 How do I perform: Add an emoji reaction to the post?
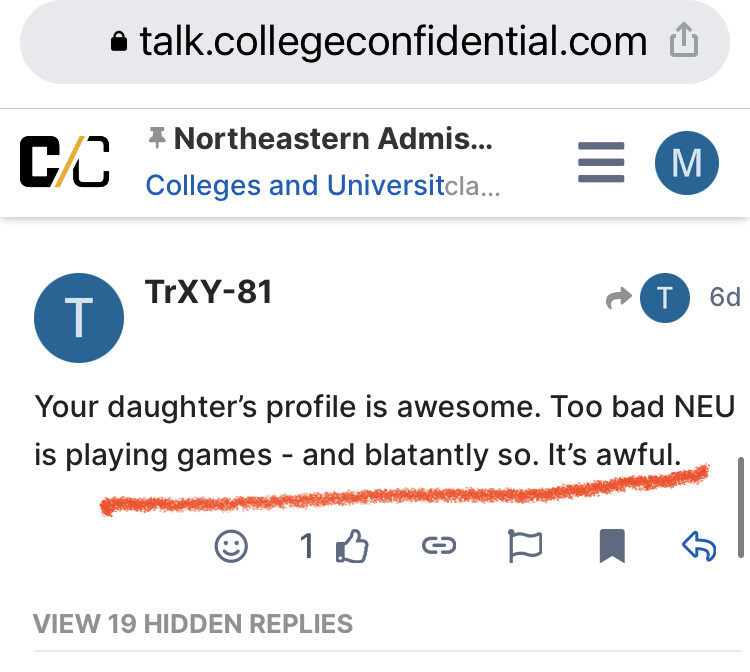(231, 546)
